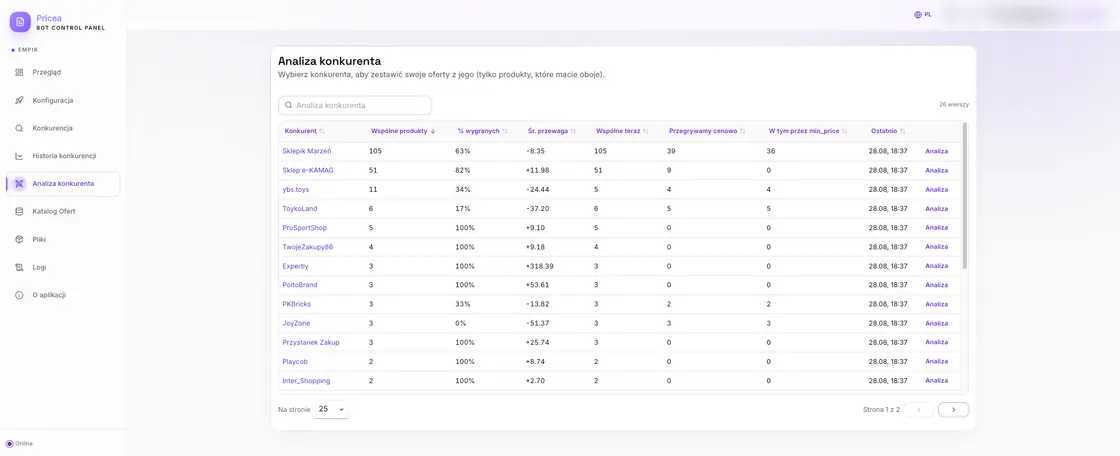Screen dimensions: 1120x456
Task: Click Analiza link for Playcob
Action: (936, 362)
